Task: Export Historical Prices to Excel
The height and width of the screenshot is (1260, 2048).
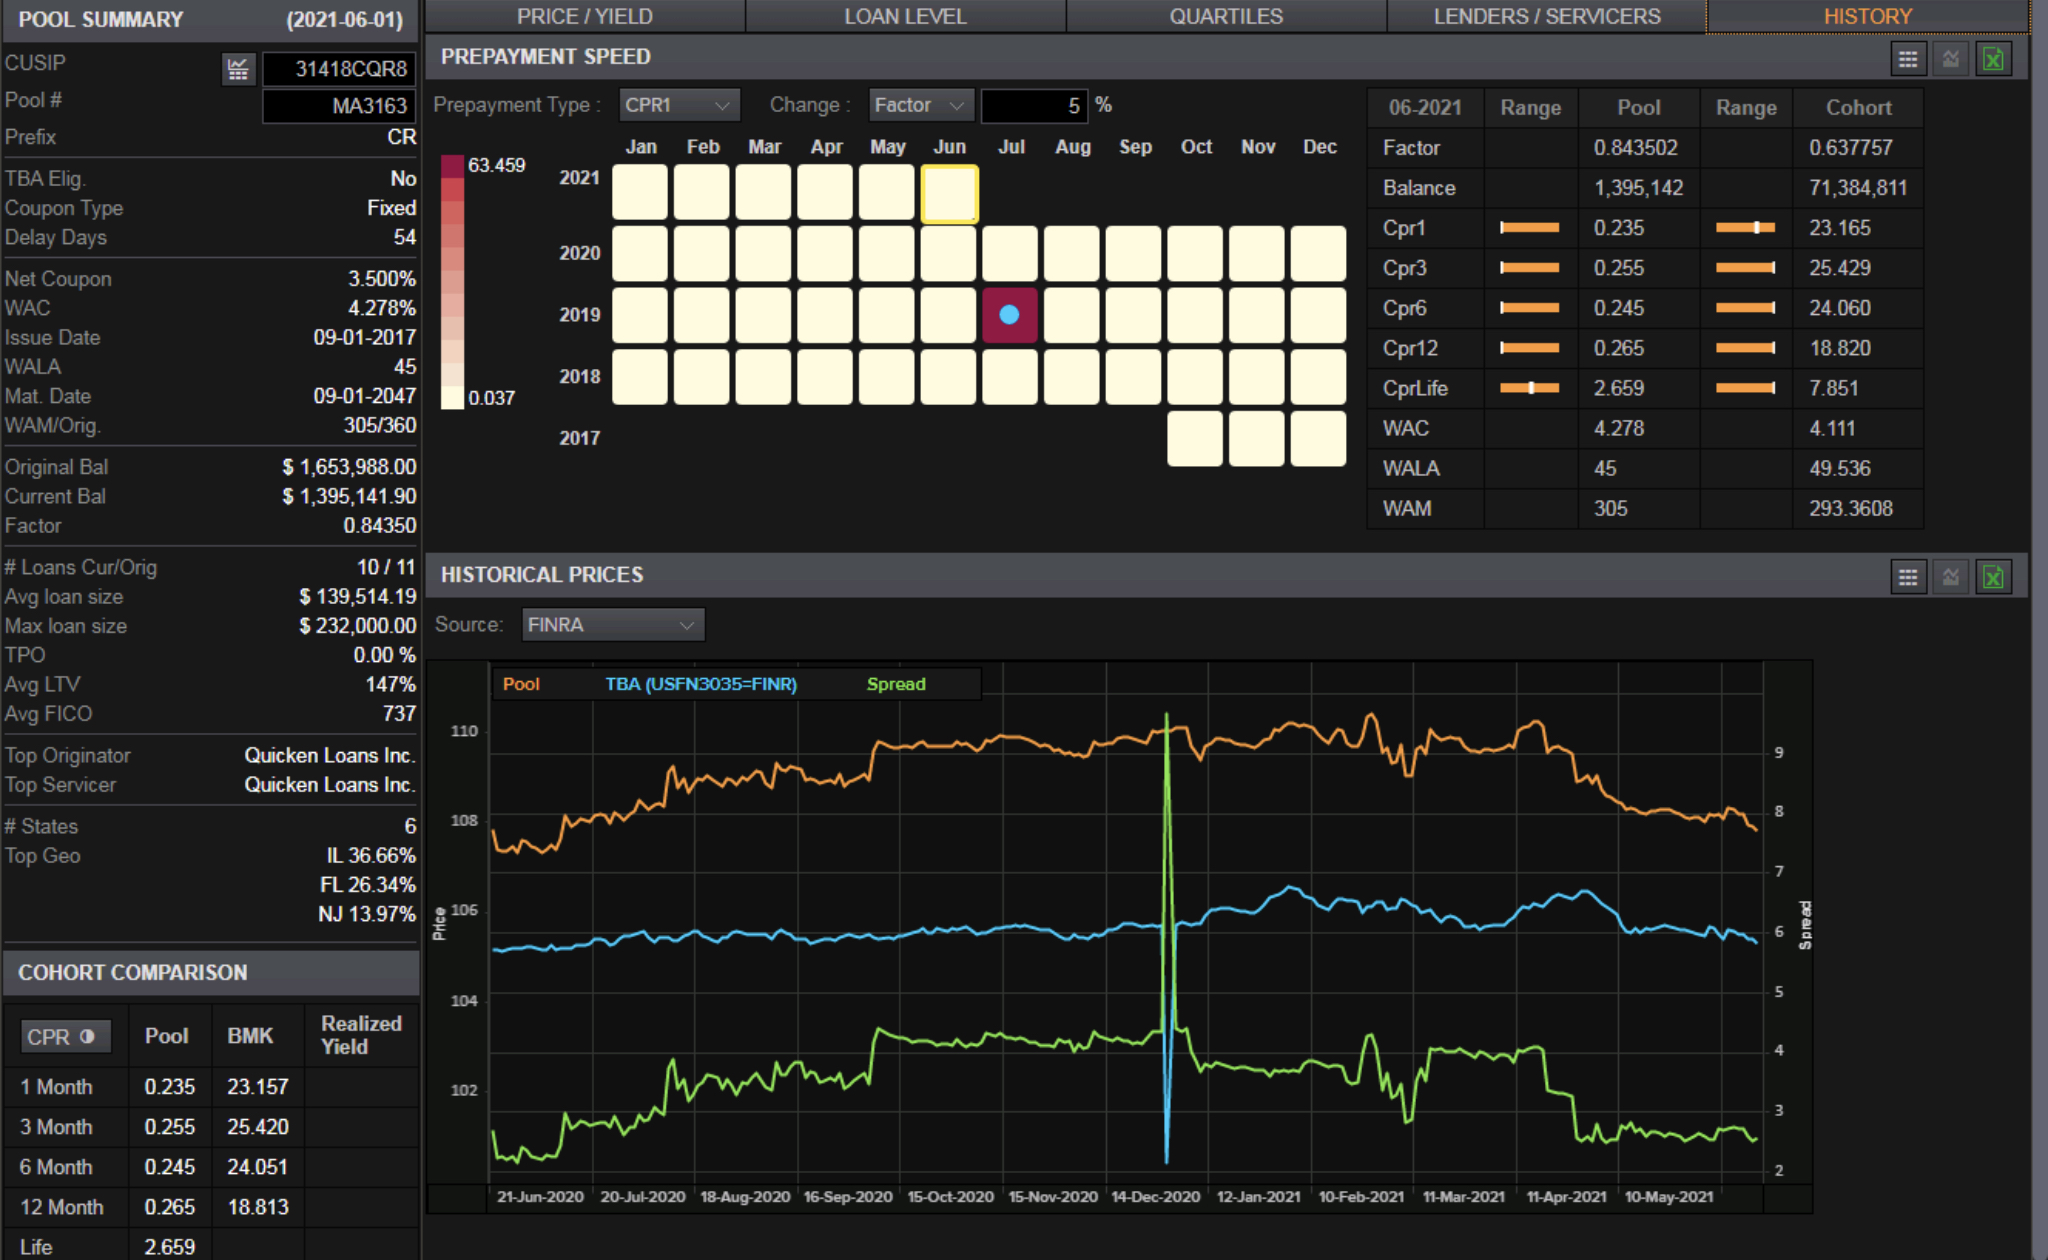Action: point(1993,577)
